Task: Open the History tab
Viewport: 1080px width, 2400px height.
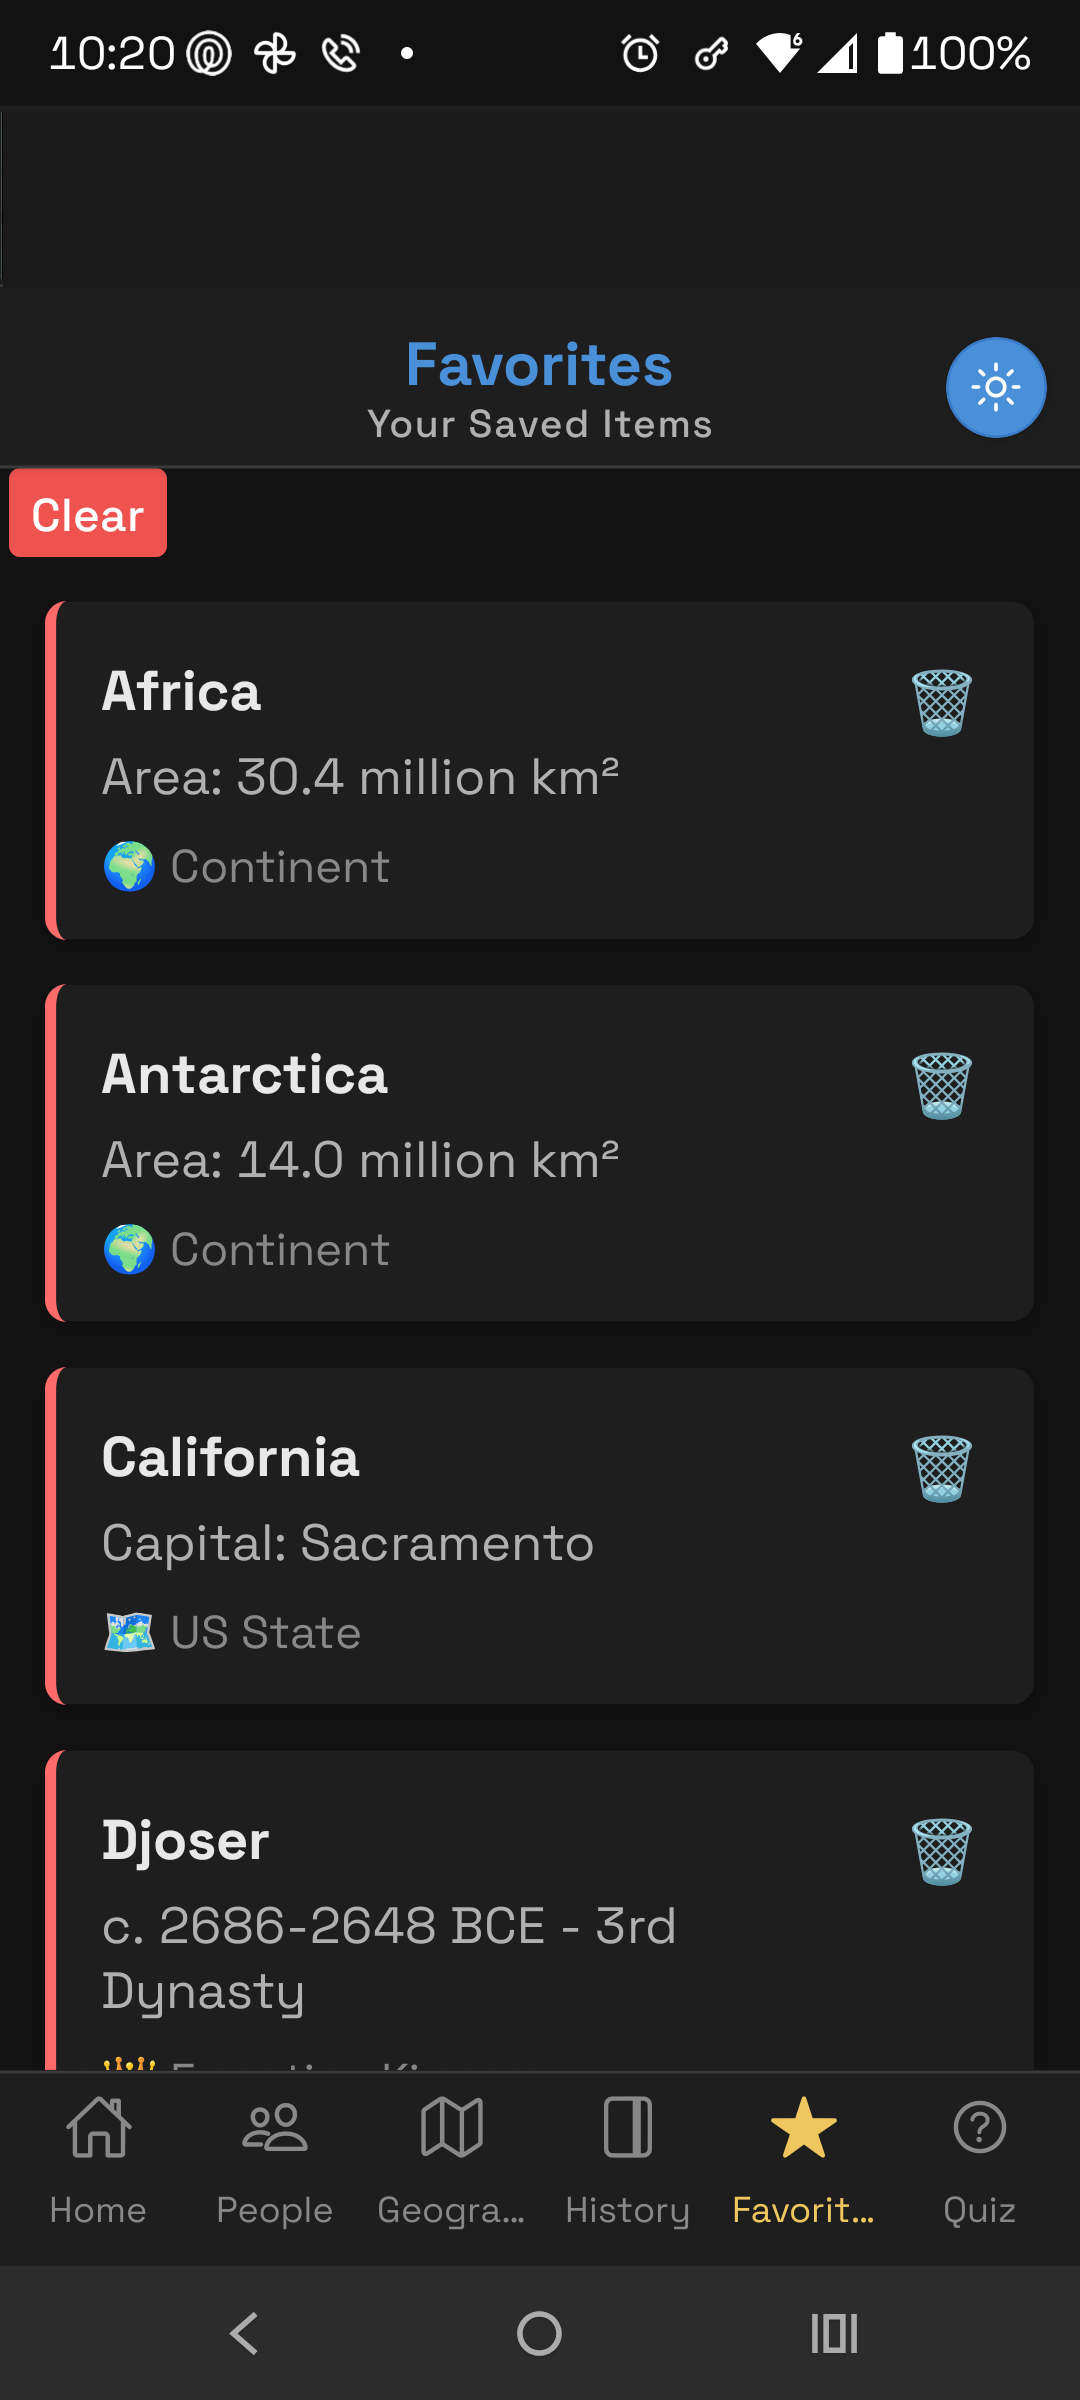Action: click(627, 2160)
